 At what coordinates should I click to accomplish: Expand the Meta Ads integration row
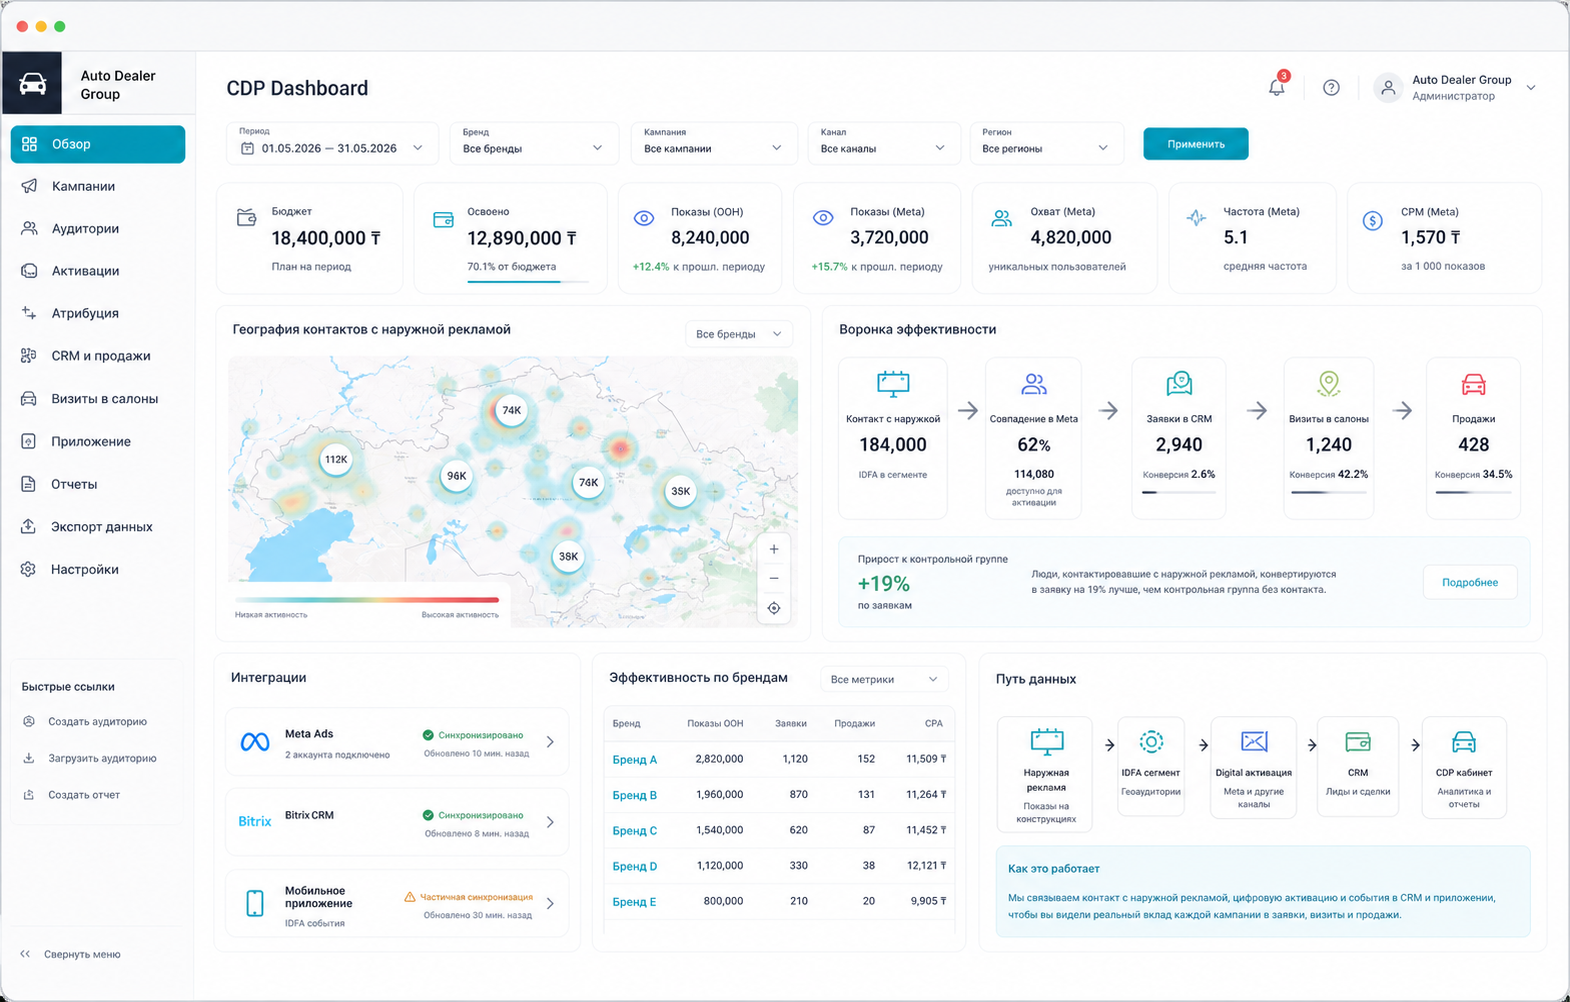397,742
